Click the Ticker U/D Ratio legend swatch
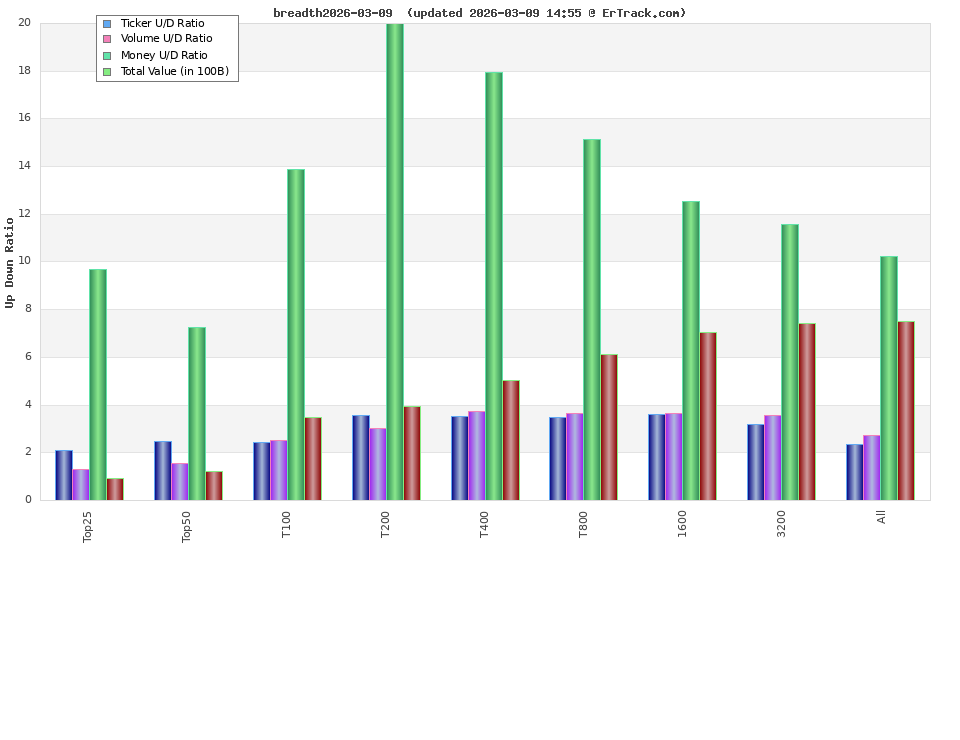The image size is (960, 740). [x=106, y=23]
